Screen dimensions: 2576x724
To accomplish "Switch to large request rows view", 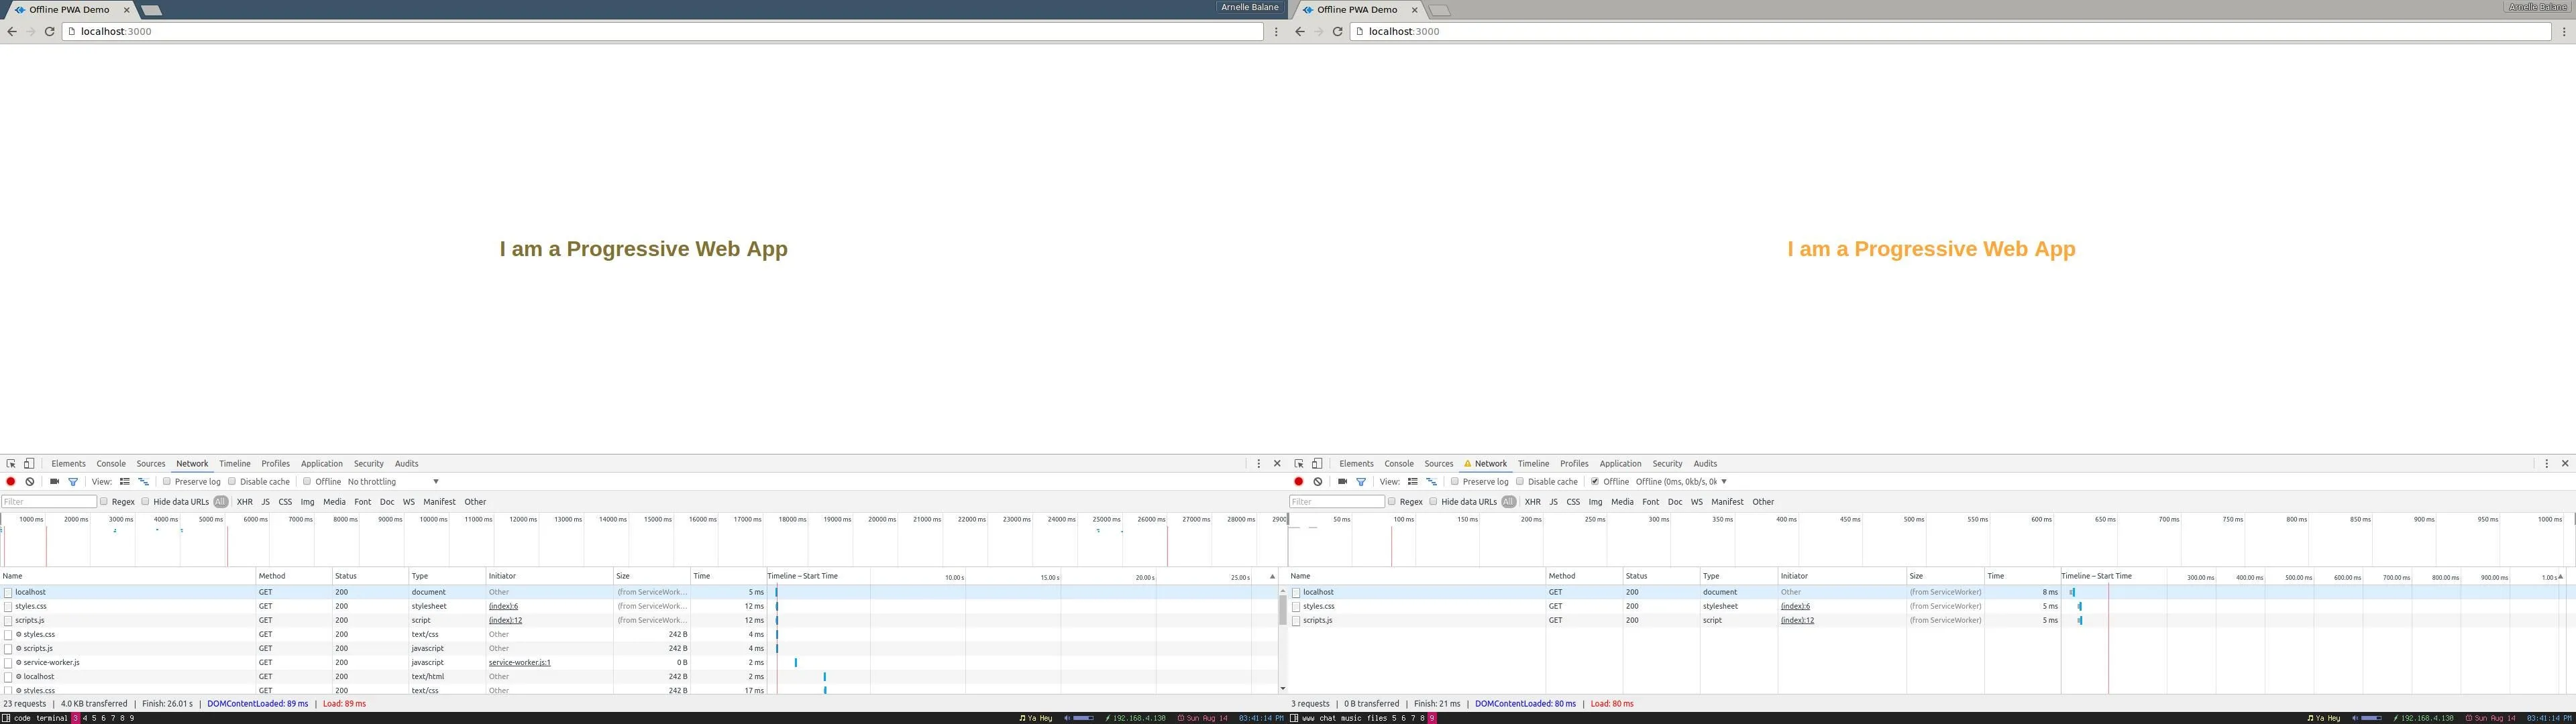I will click(x=144, y=481).
